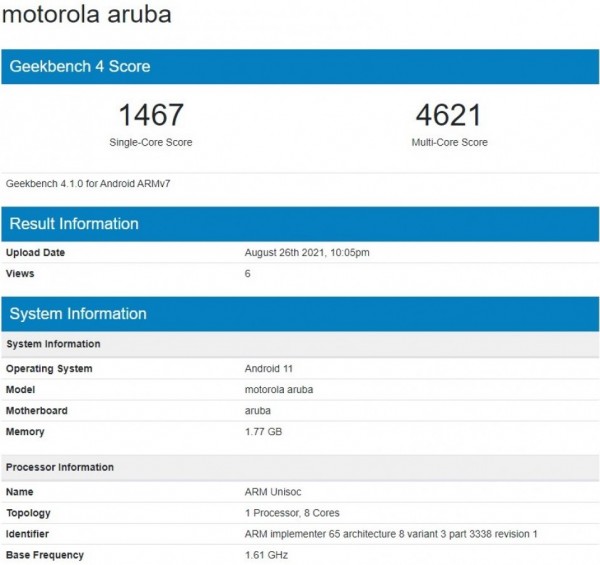The image size is (600, 565).
Task: Click the 'Motherboard' row label
Action: point(37,410)
